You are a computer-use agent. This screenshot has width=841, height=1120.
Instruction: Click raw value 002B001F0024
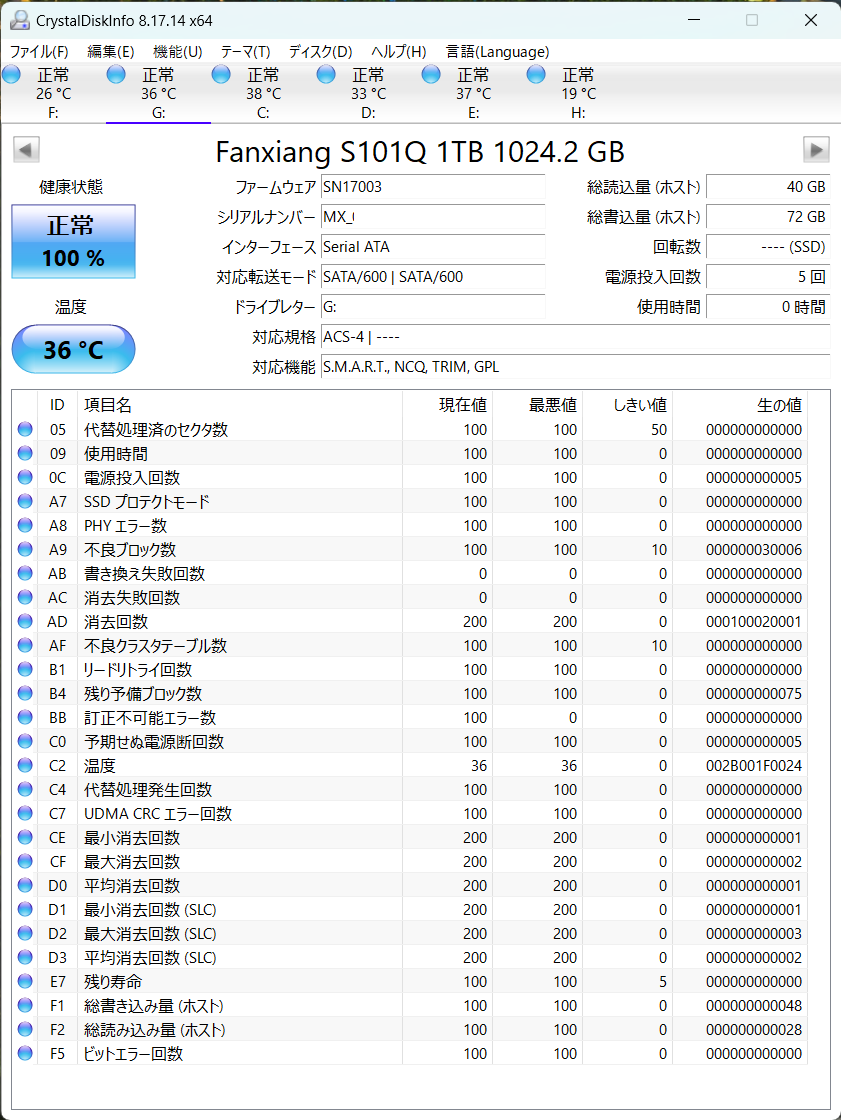tap(754, 766)
